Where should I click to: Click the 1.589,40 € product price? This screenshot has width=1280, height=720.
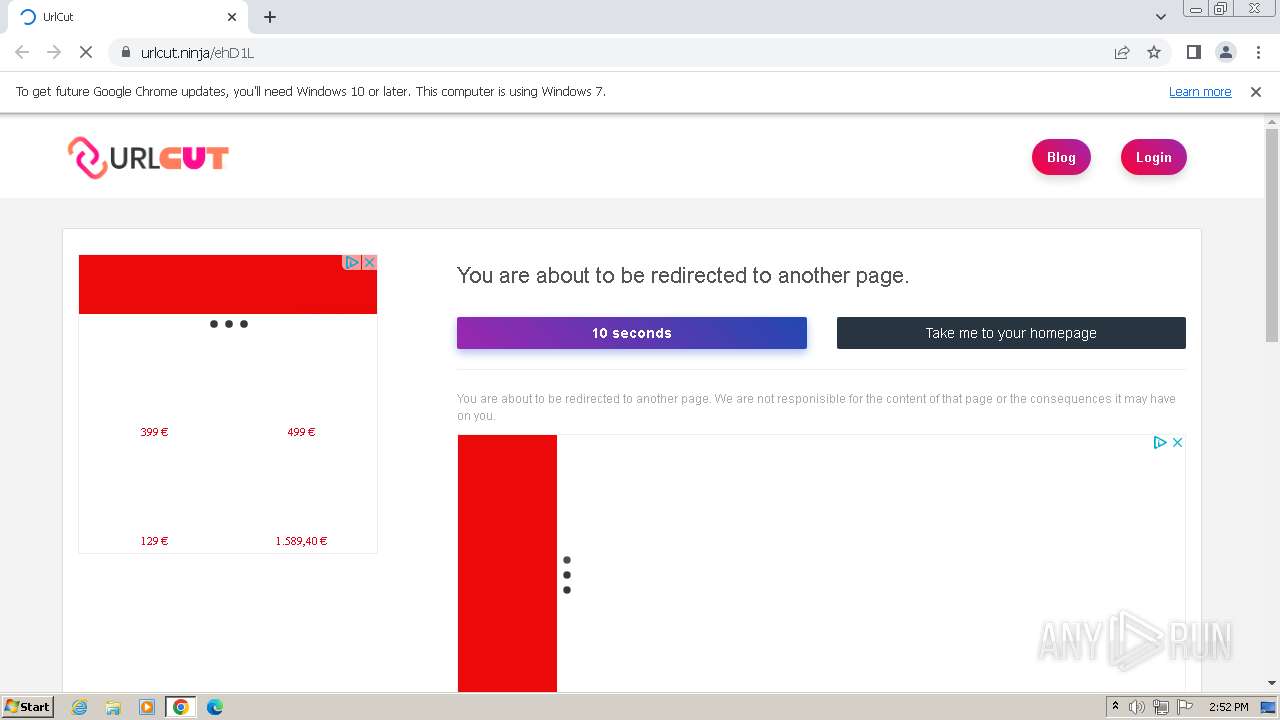click(301, 541)
